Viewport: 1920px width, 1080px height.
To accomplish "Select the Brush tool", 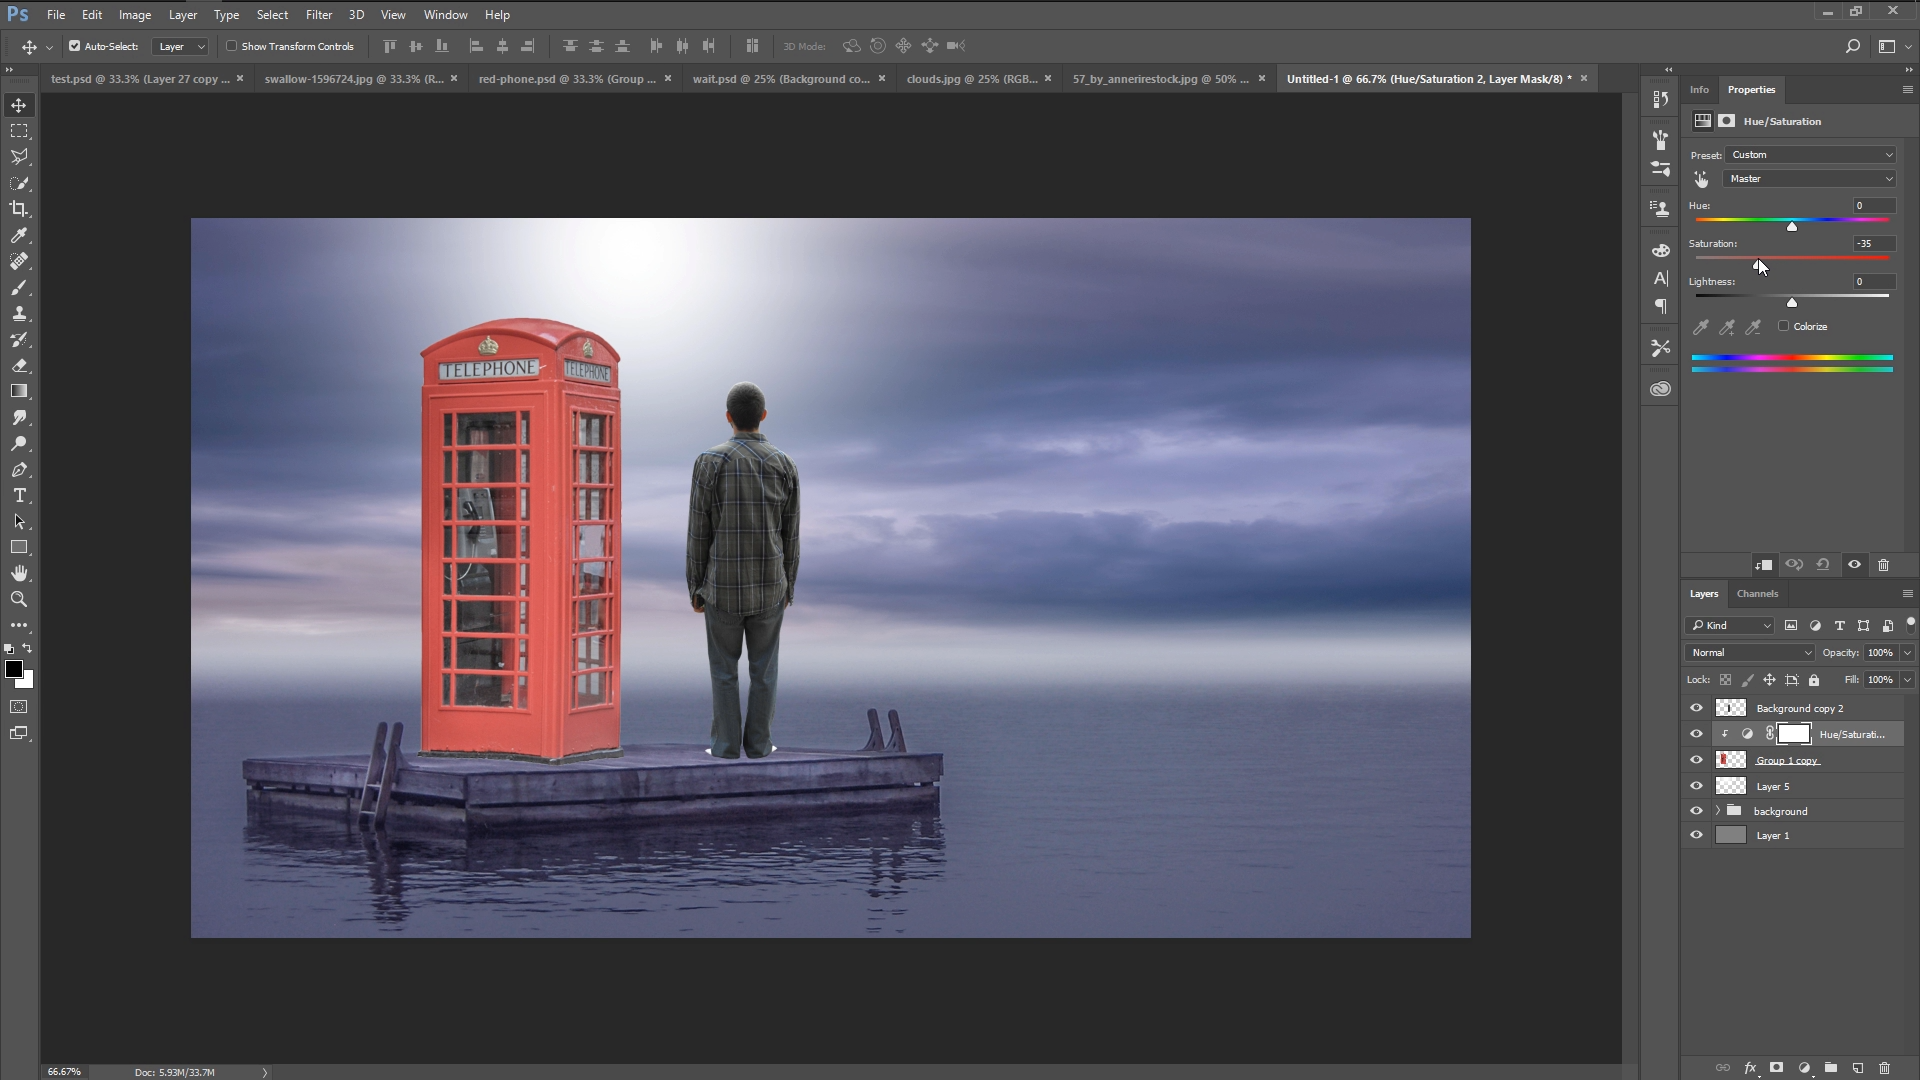I will click(x=19, y=287).
